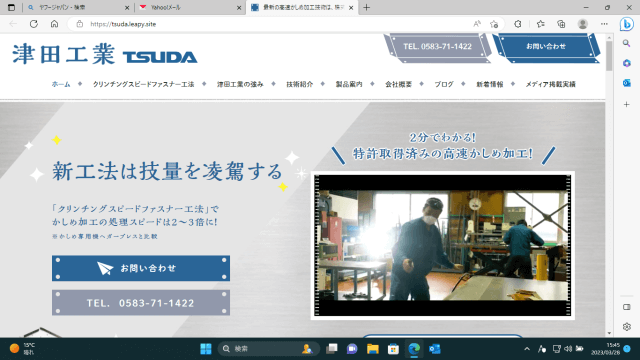This screenshot has width=640, height=360.
Task: Expand the system tray hidden icons chevron
Action: (x=527, y=349)
